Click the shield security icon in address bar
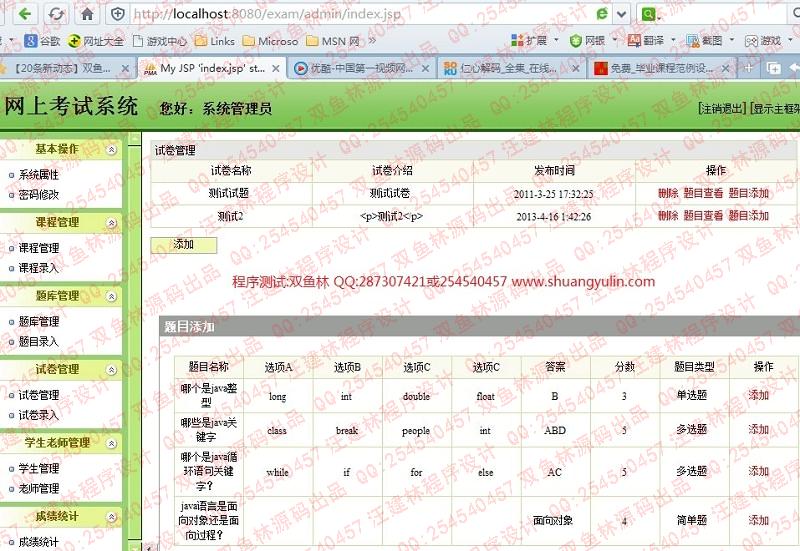This screenshot has width=800, height=551. coord(118,14)
